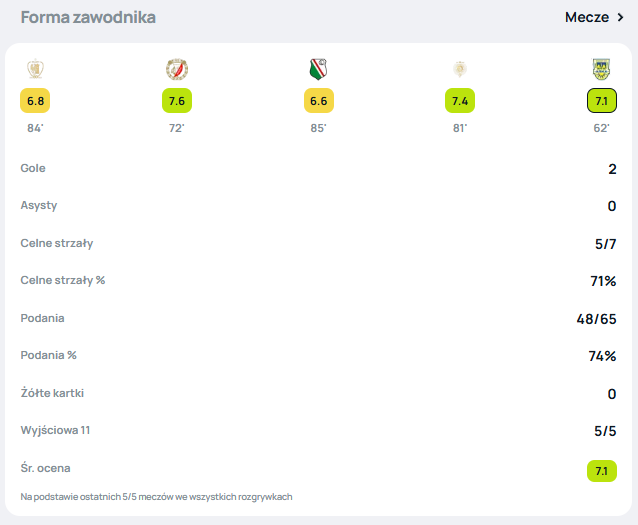Open the Mecze link
This screenshot has width=638, height=525.
coord(587,17)
